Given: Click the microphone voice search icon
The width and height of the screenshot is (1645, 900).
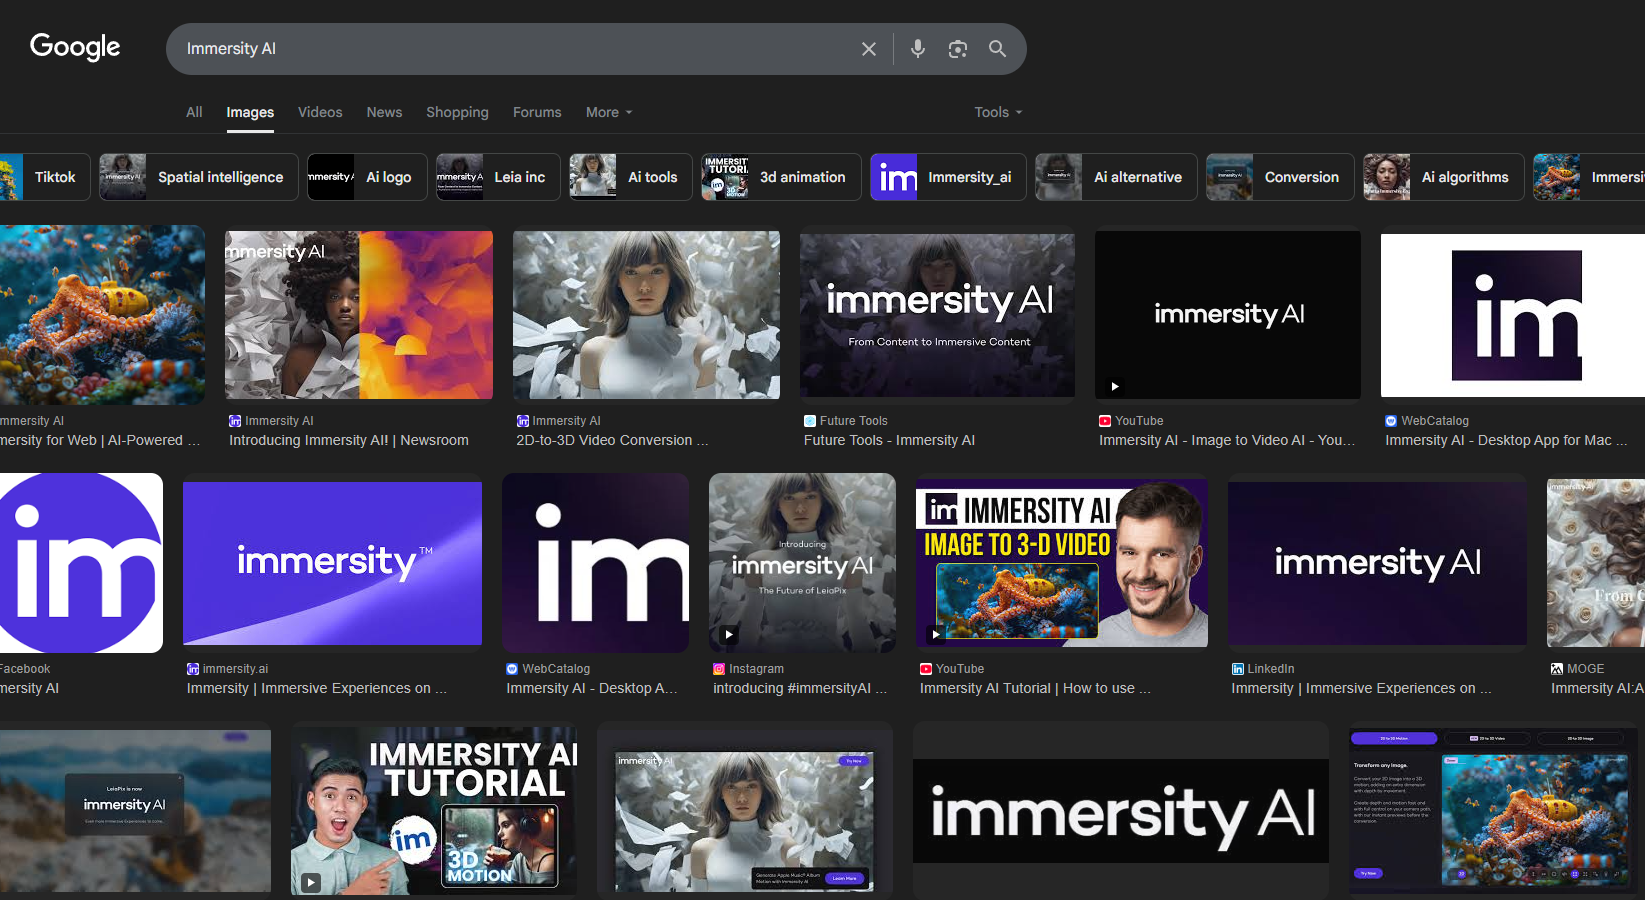Looking at the screenshot, I should [x=917, y=48].
